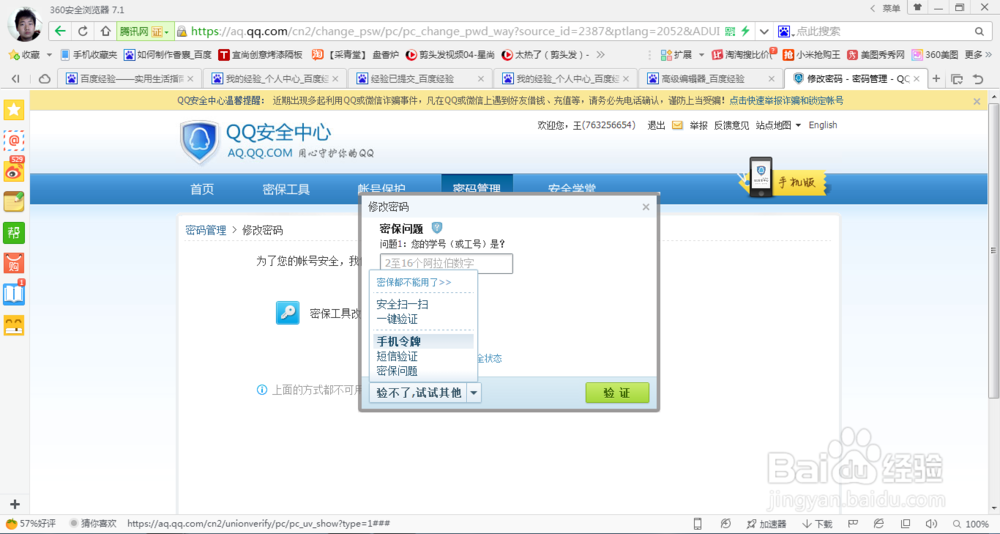Click the tab scroll-left arrow
The image size is (1000, 534).
(x=15, y=78)
